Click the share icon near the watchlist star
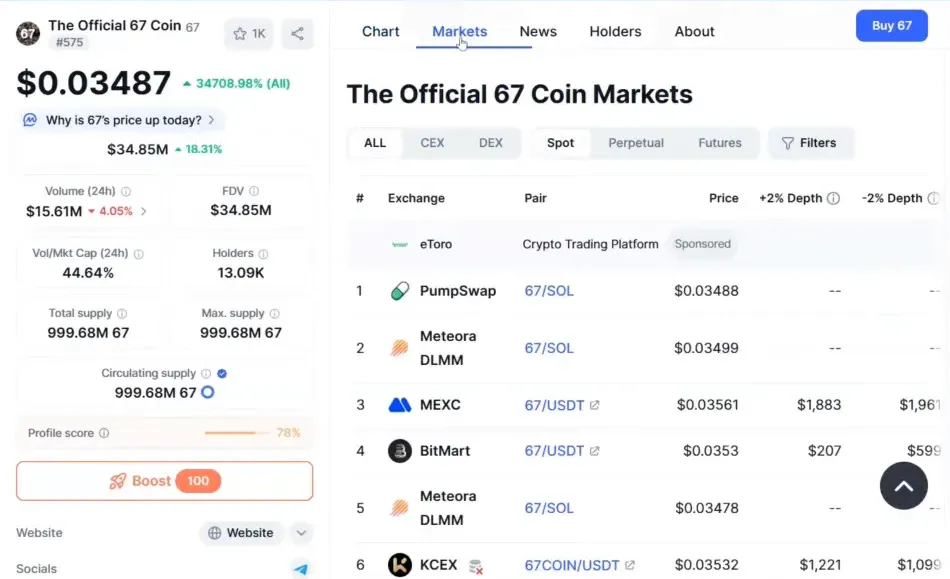Screen dimensions: 950x579 pyautogui.click(x=297, y=33)
